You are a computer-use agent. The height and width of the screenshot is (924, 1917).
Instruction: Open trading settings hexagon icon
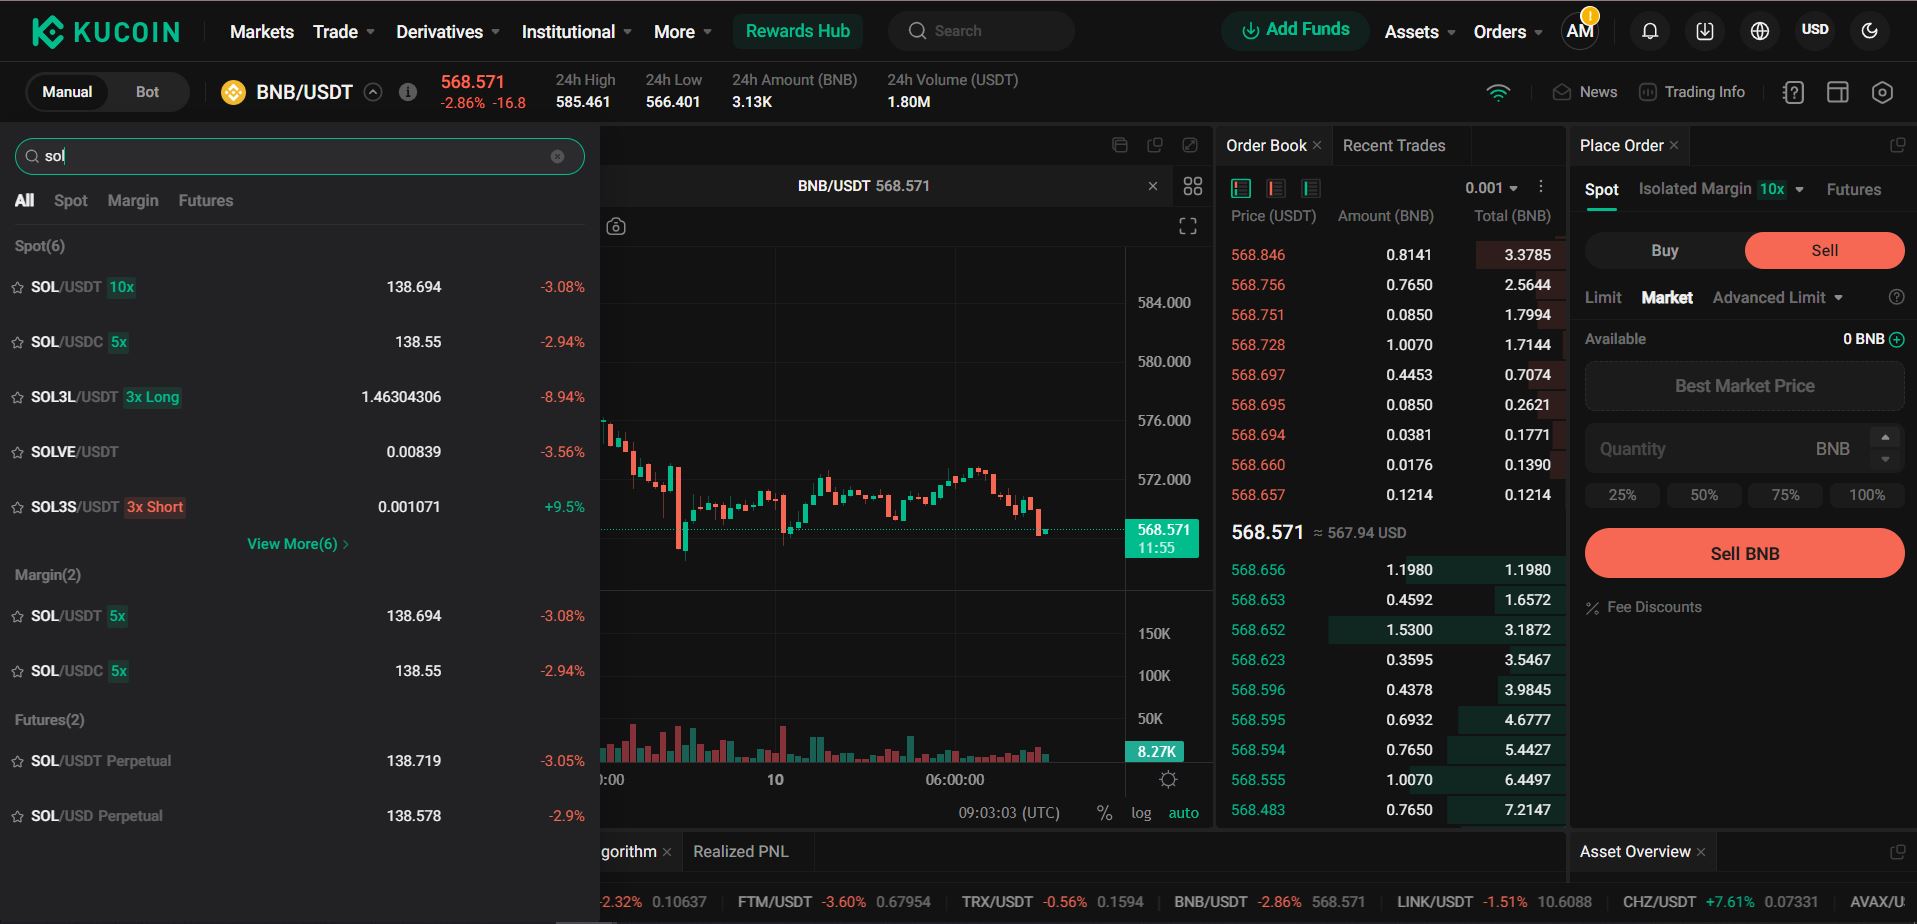coord(1882,92)
